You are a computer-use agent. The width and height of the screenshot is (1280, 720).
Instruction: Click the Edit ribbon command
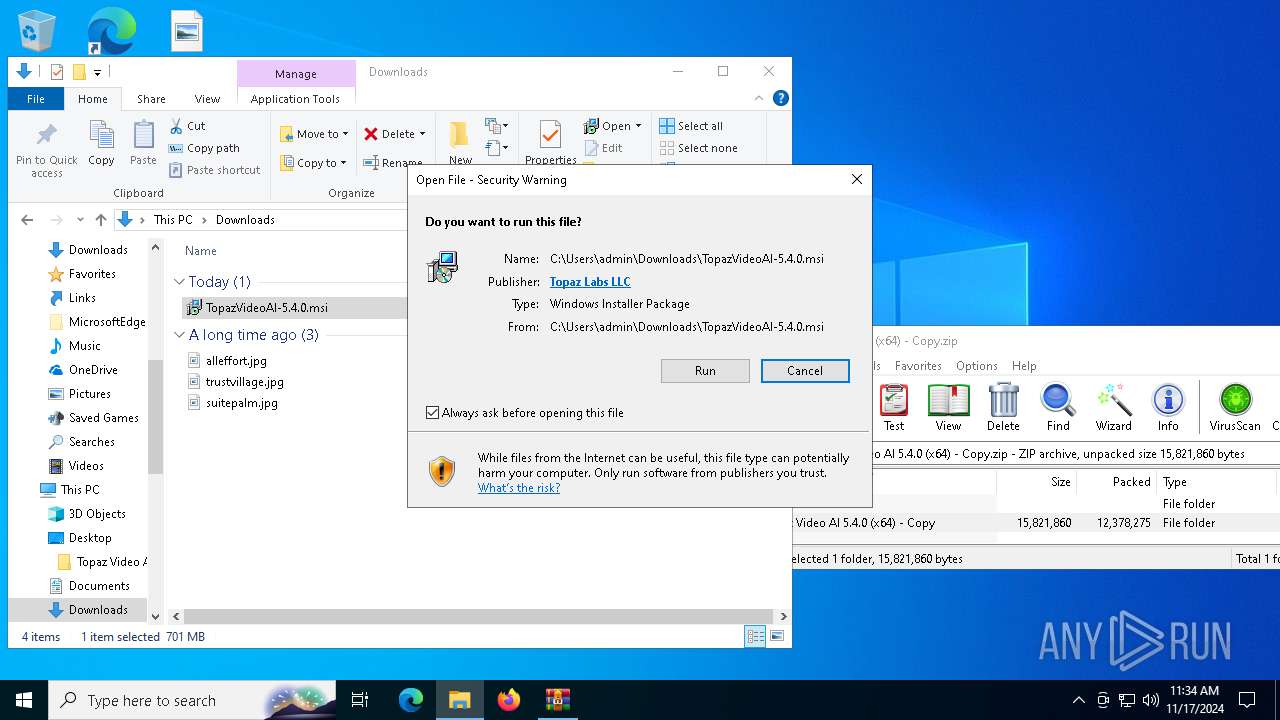pyautogui.click(x=603, y=148)
